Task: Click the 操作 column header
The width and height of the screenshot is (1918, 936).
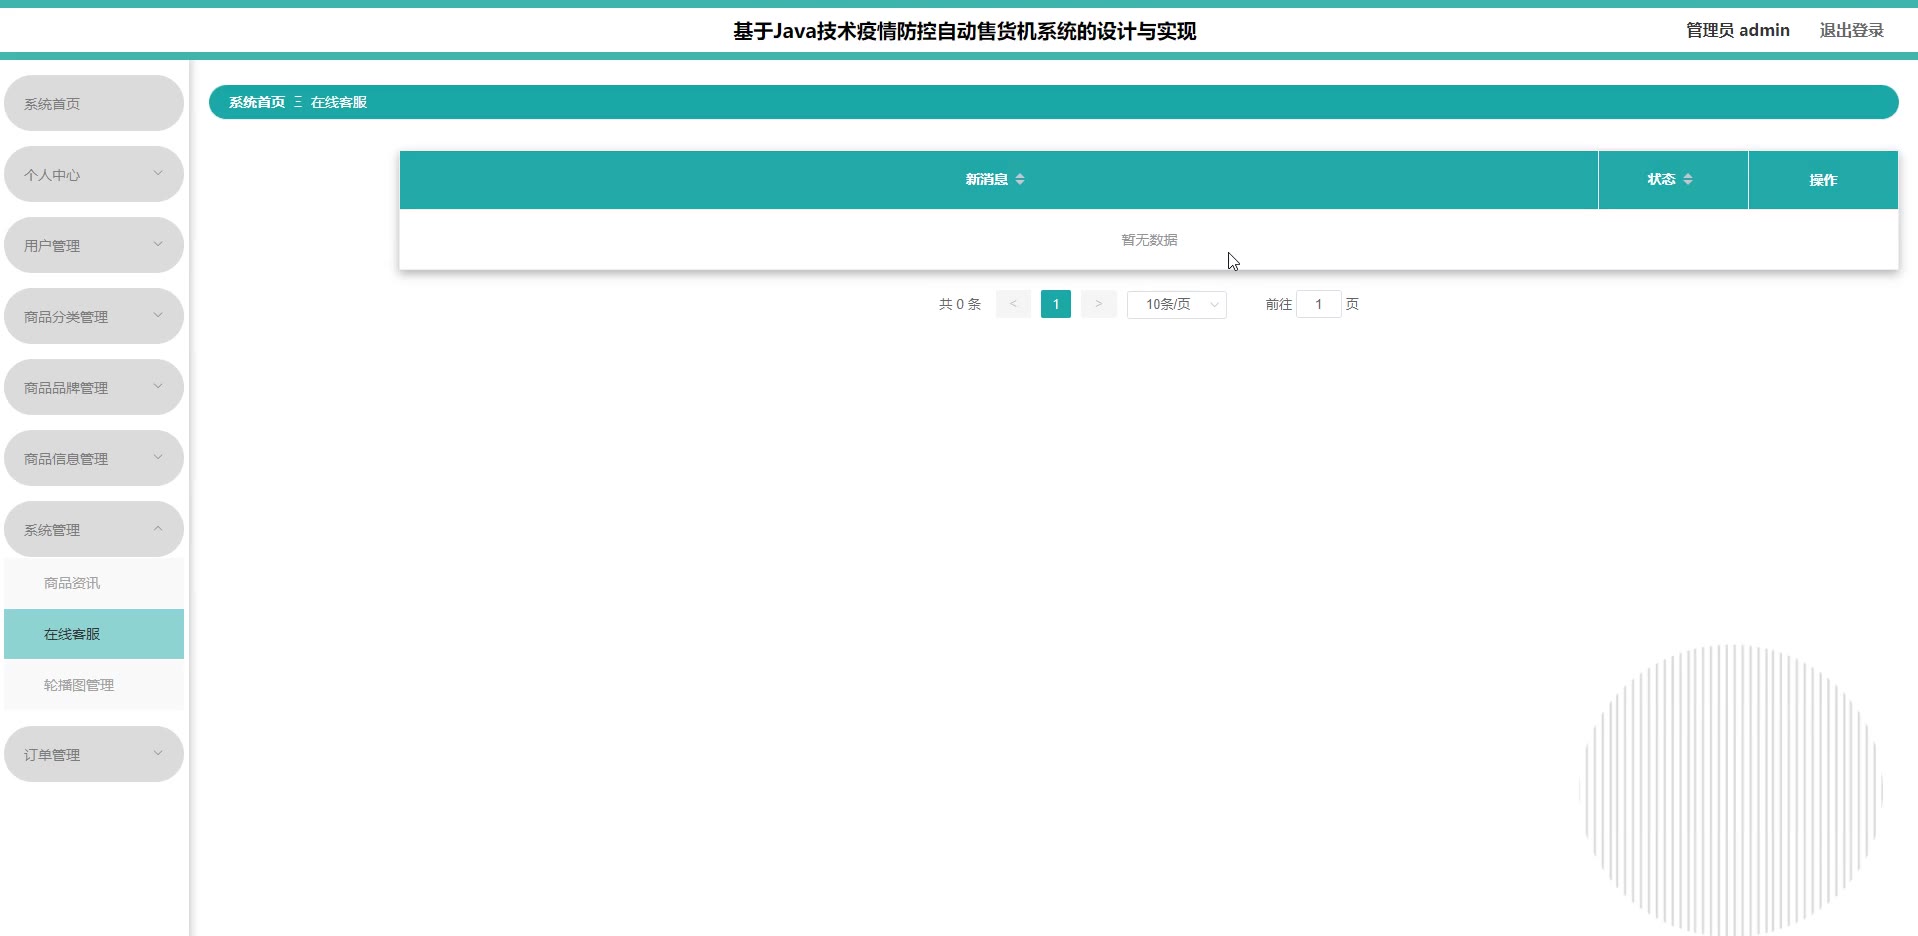Action: click(1823, 180)
